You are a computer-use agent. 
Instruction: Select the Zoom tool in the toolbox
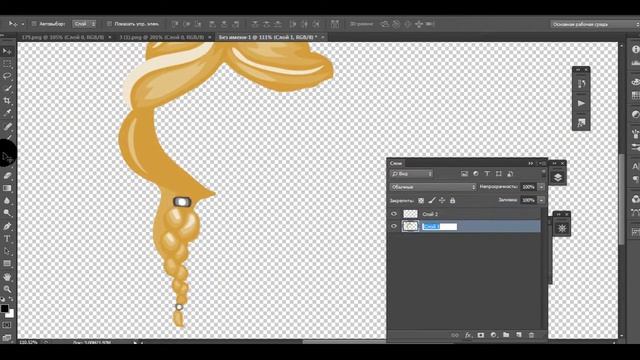(7, 289)
